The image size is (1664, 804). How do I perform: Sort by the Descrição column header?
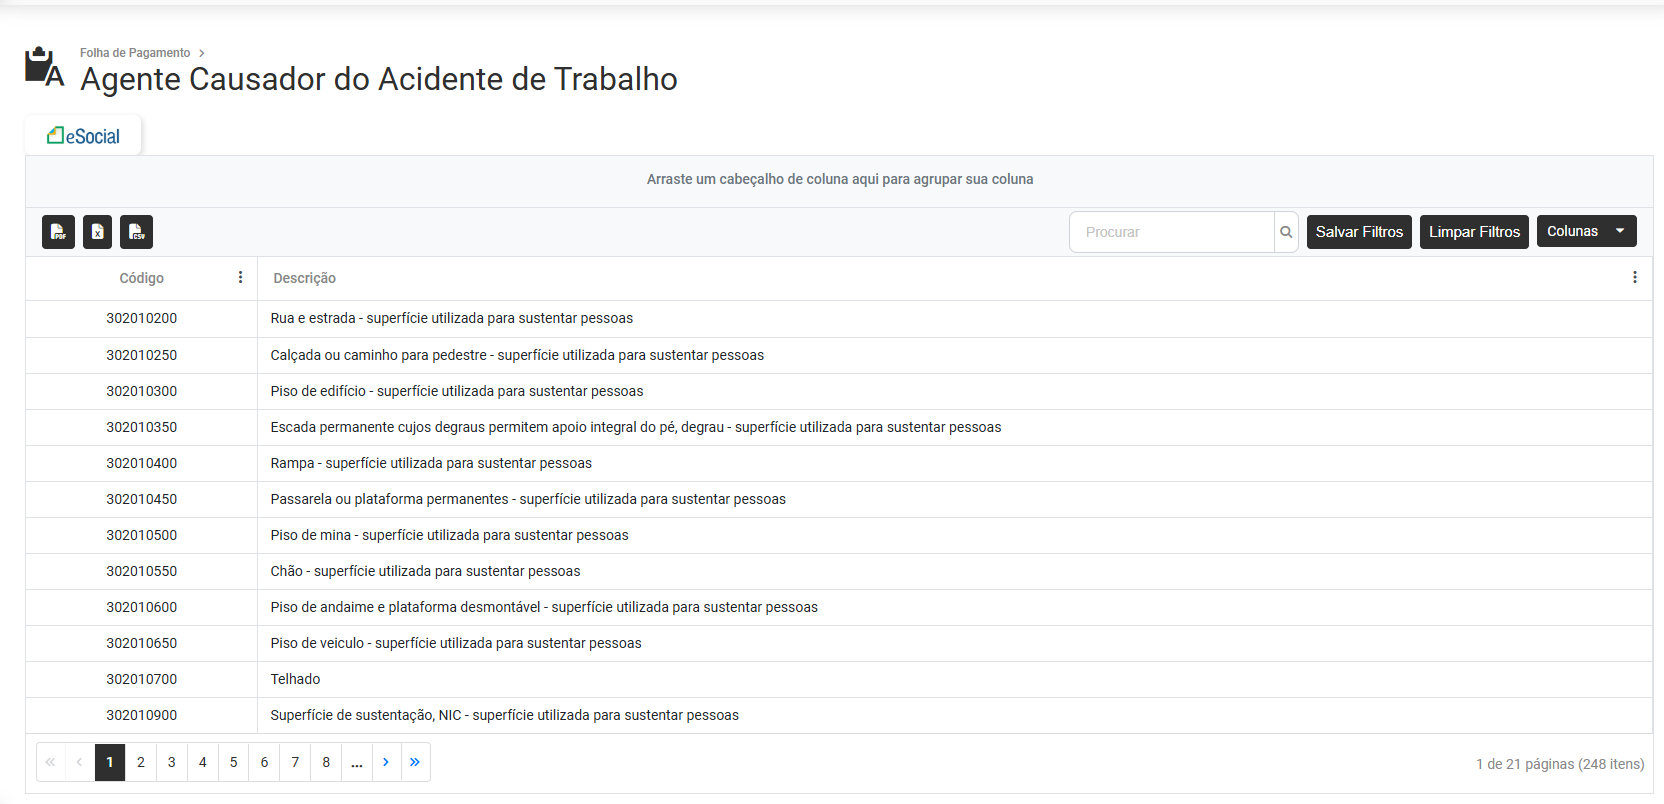[x=304, y=278]
